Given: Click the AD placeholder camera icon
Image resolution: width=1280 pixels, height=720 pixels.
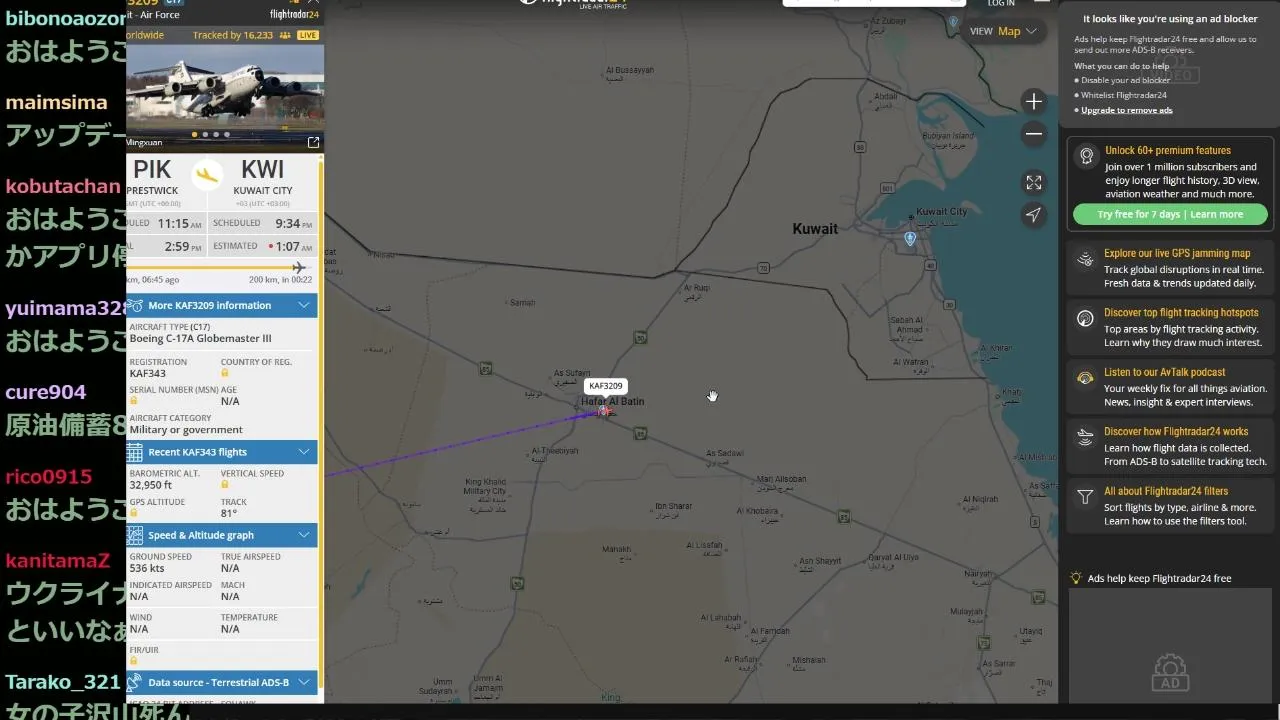Looking at the screenshot, I should (x=1170, y=673).
